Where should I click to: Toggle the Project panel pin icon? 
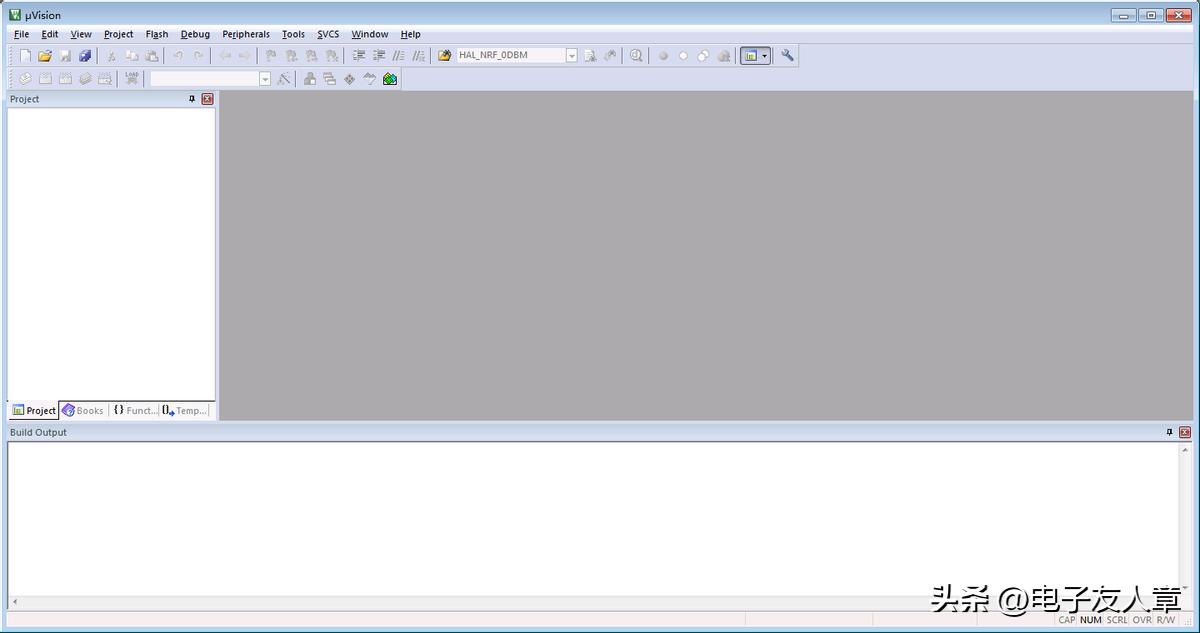tap(192, 99)
